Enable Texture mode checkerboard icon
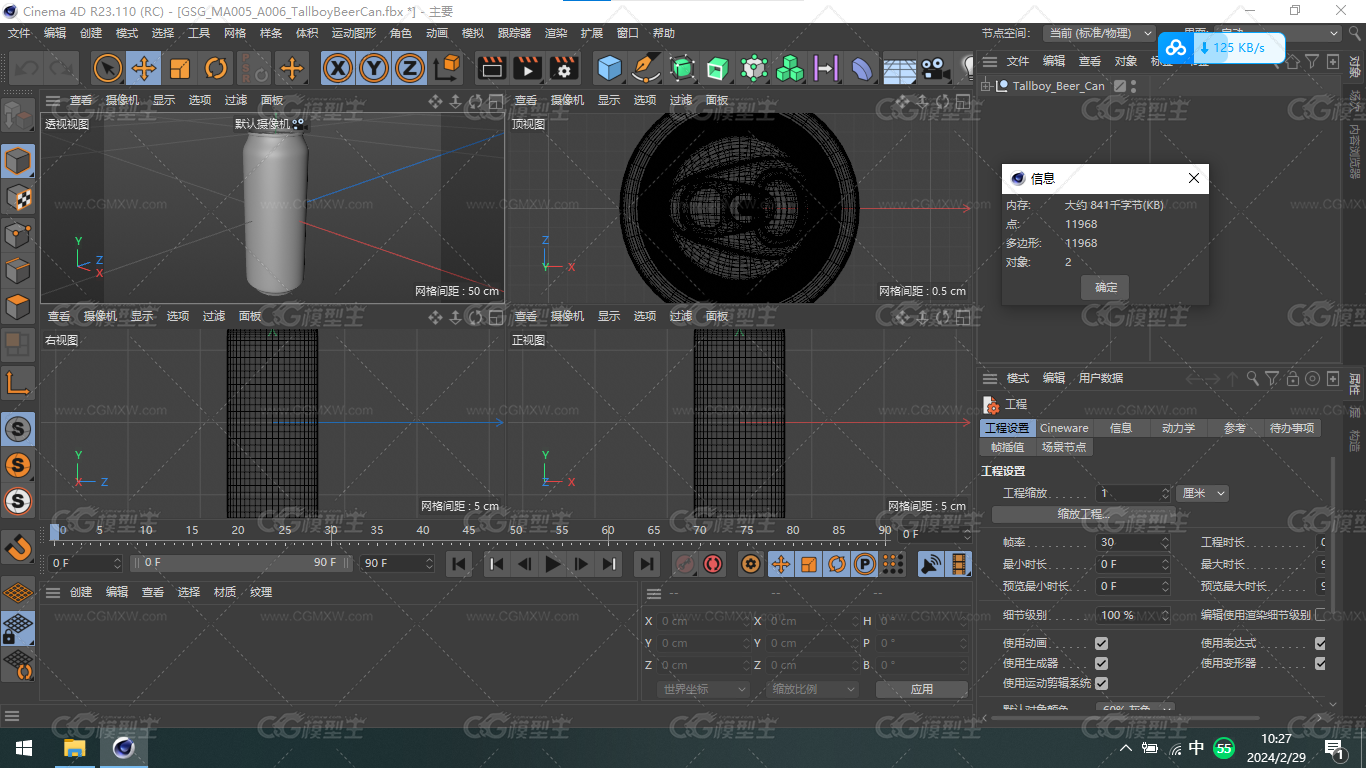 (x=18, y=198)
